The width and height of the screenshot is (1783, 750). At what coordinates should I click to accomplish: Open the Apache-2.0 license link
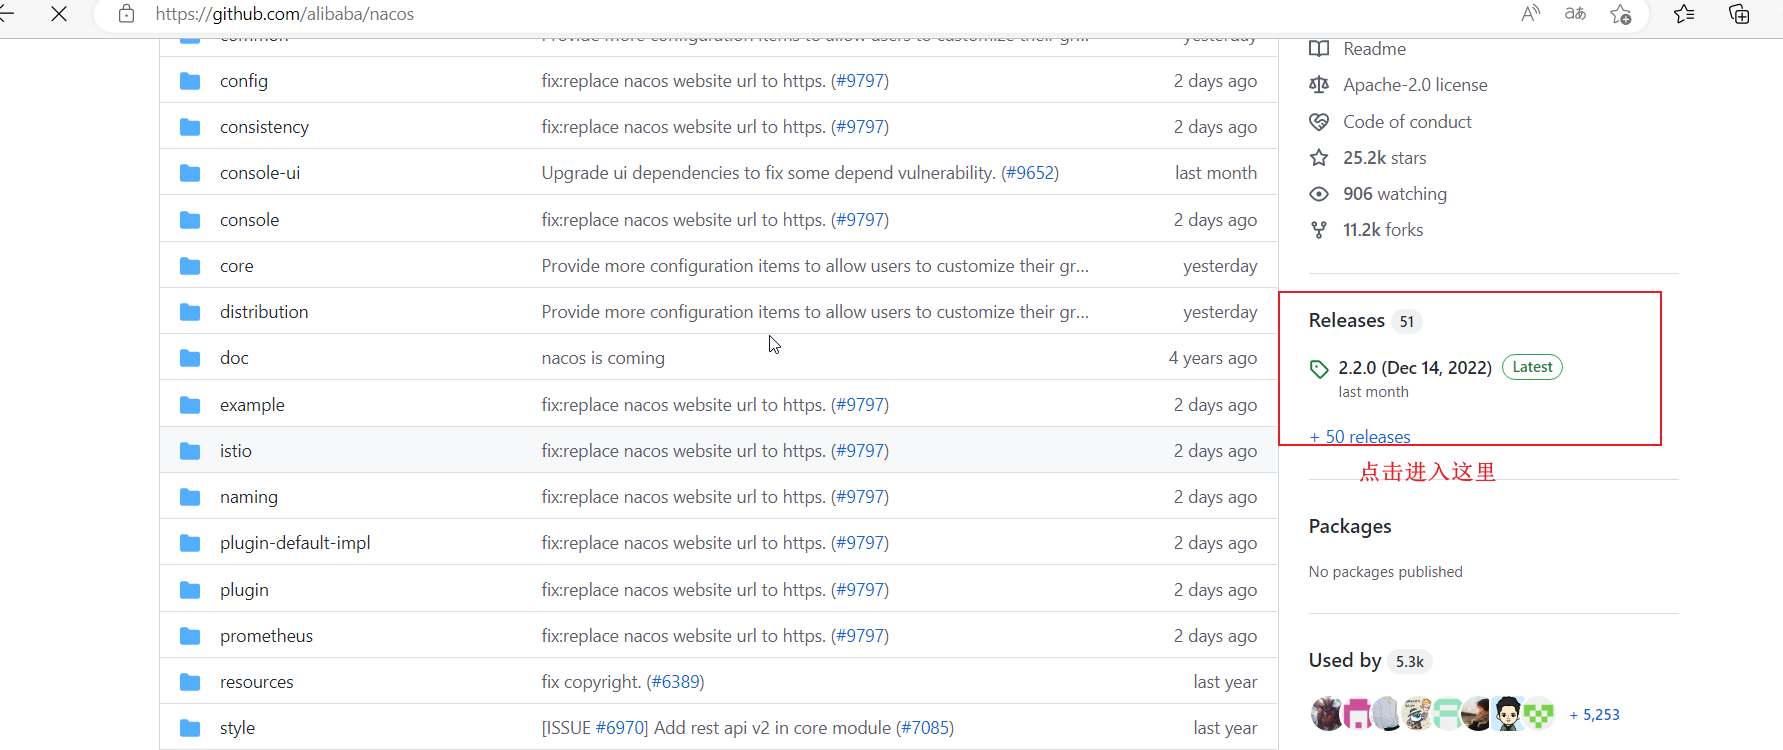(1415, 85)
